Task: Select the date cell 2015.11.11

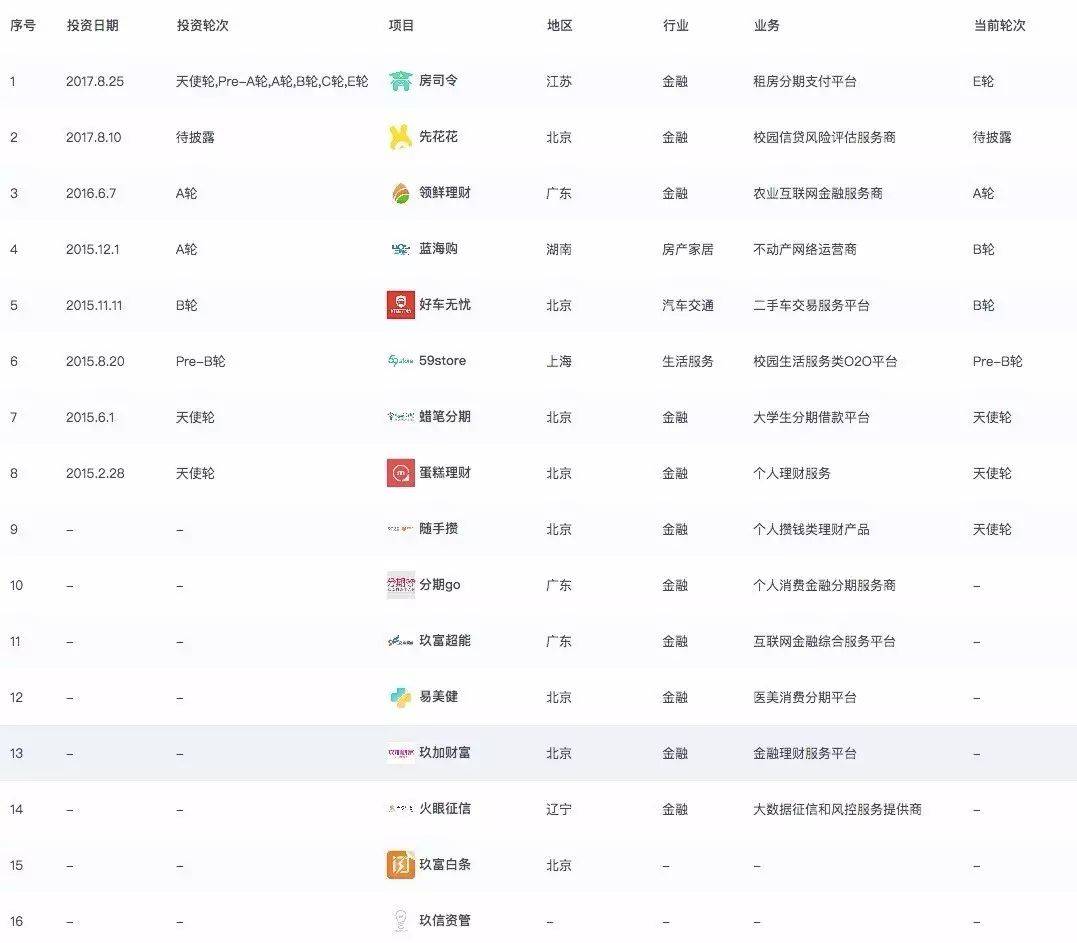Action: coord(94,306)
